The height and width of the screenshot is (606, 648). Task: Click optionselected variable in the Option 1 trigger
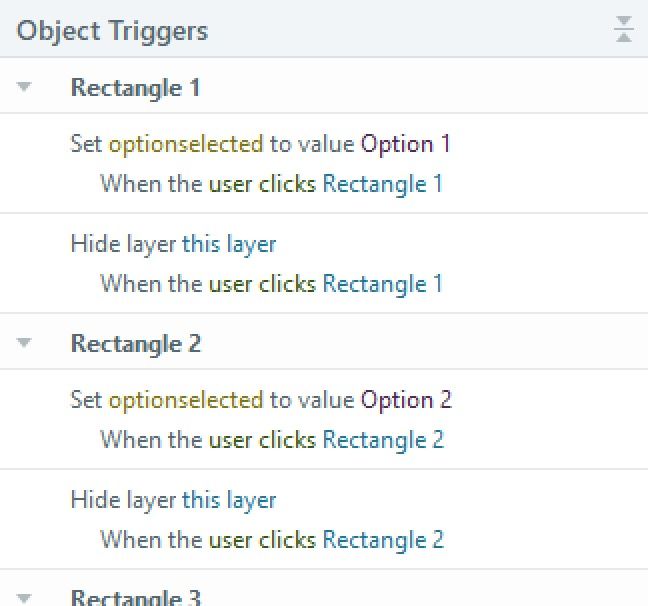(x=185, y=144)
